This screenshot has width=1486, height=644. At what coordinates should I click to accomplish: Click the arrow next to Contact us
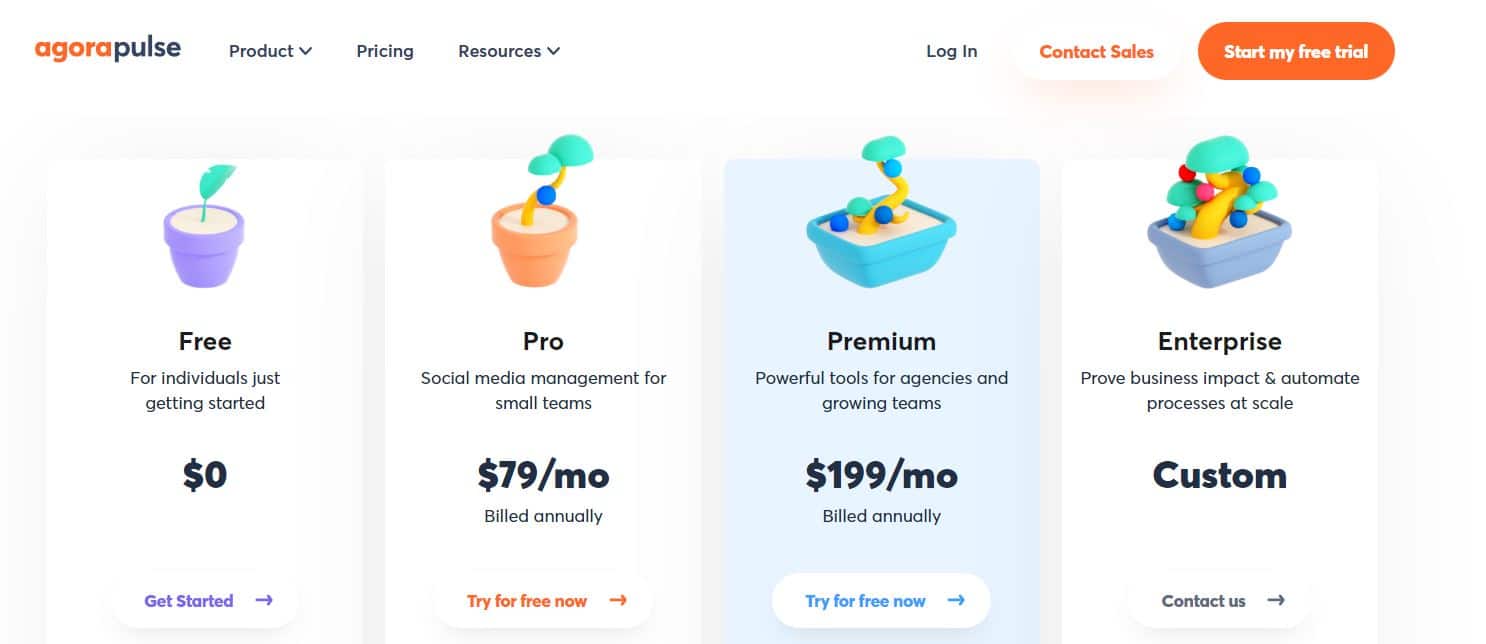click(x=1276, y=601)
